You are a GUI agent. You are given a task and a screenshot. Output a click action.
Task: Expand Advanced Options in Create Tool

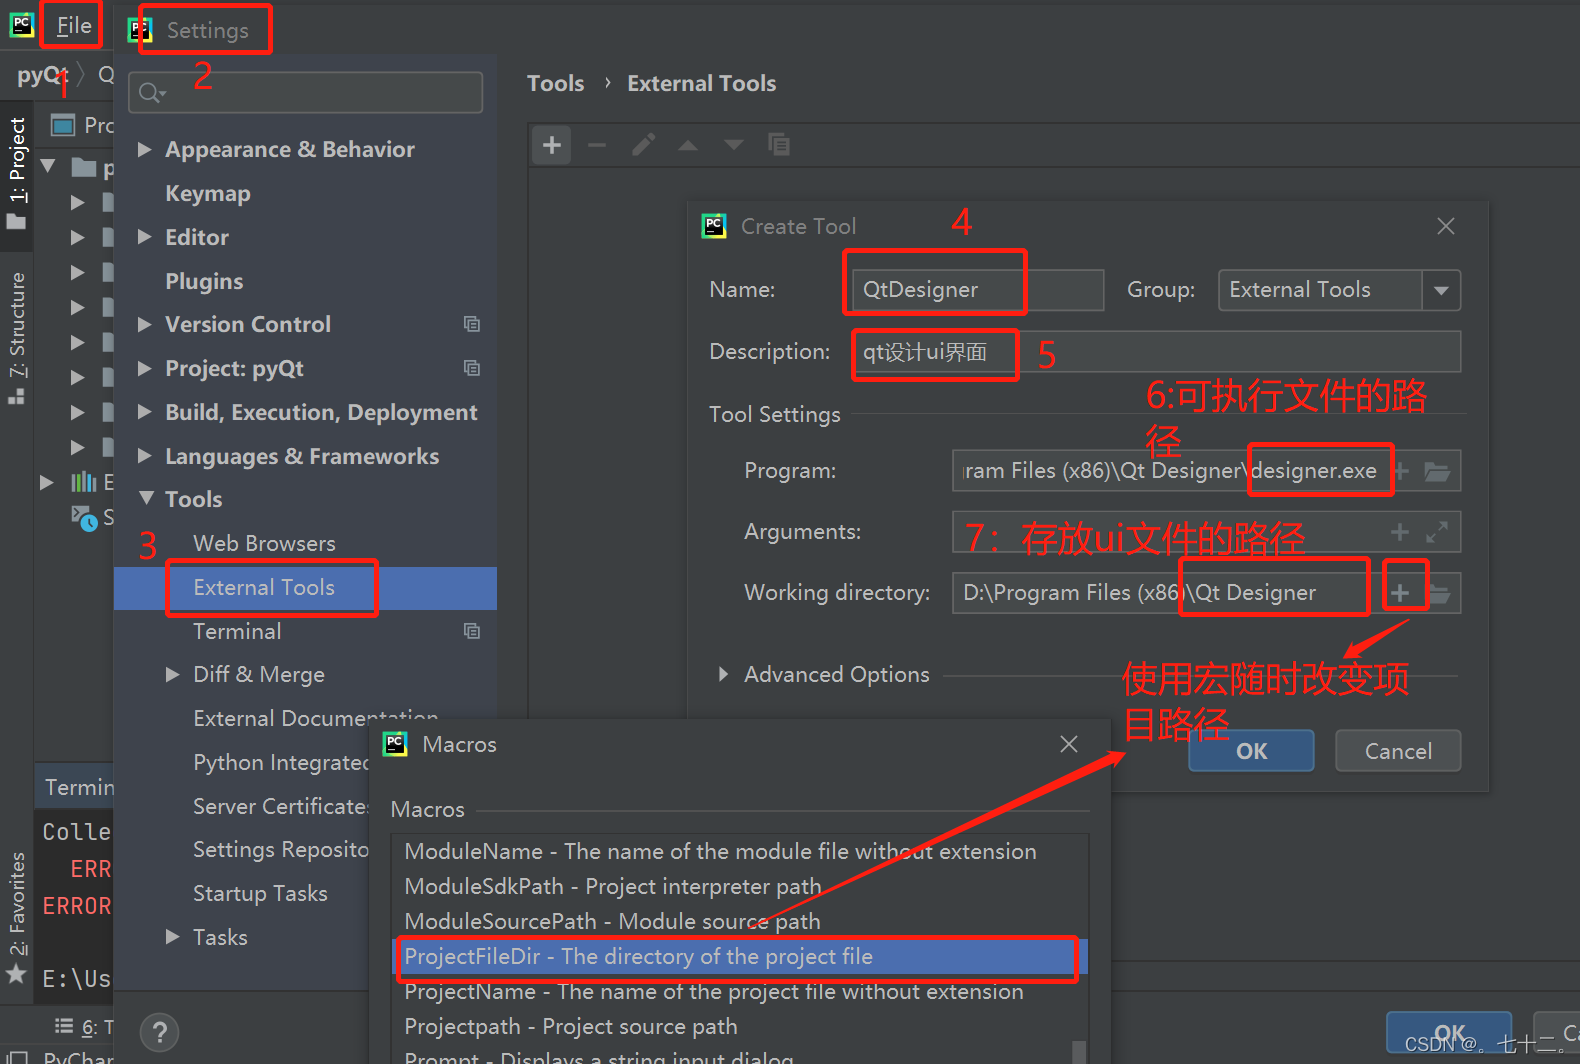pyautogui.click(x=723, y=675)
